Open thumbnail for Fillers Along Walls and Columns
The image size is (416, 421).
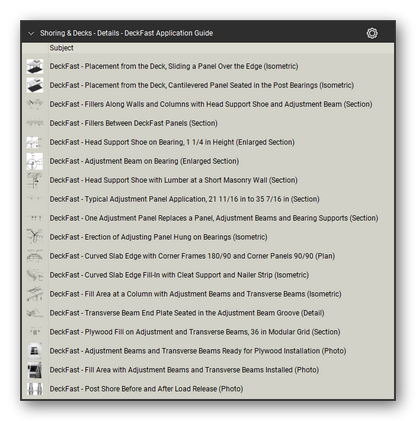[x=35, y=104]
